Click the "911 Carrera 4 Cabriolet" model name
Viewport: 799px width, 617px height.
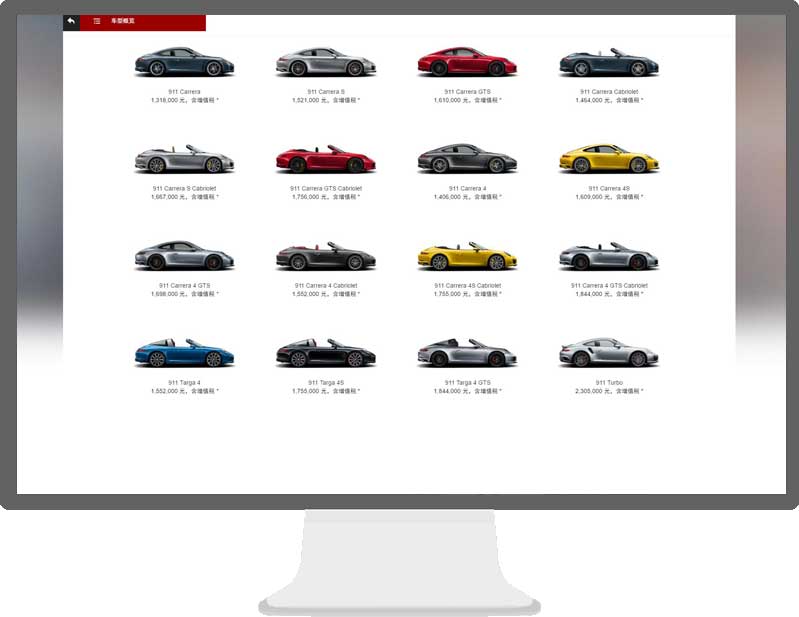326,286
